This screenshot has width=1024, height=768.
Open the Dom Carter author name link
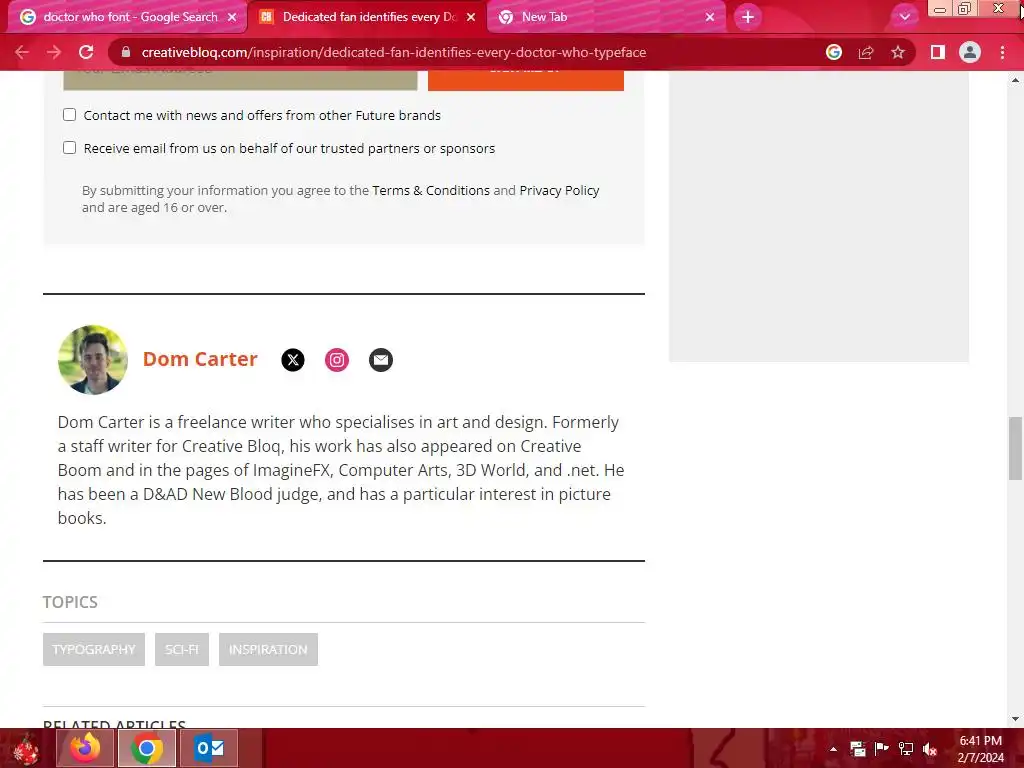tap(200, 359)
